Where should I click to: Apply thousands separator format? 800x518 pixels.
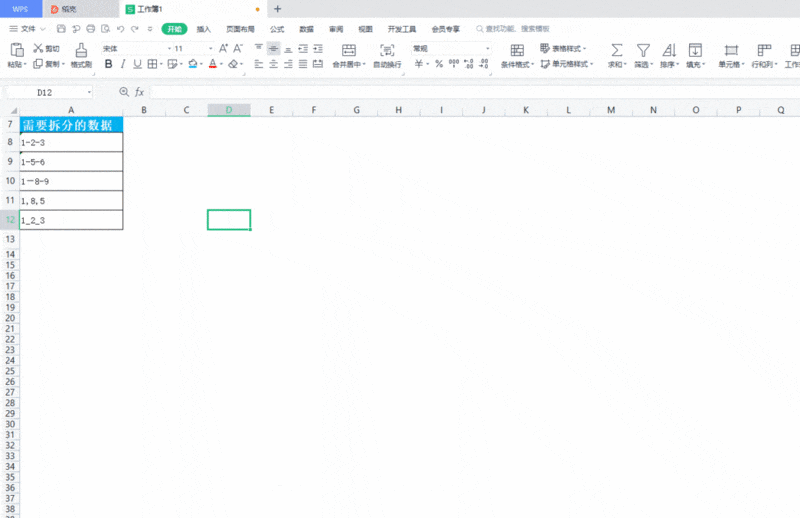(x=454, y=64)
